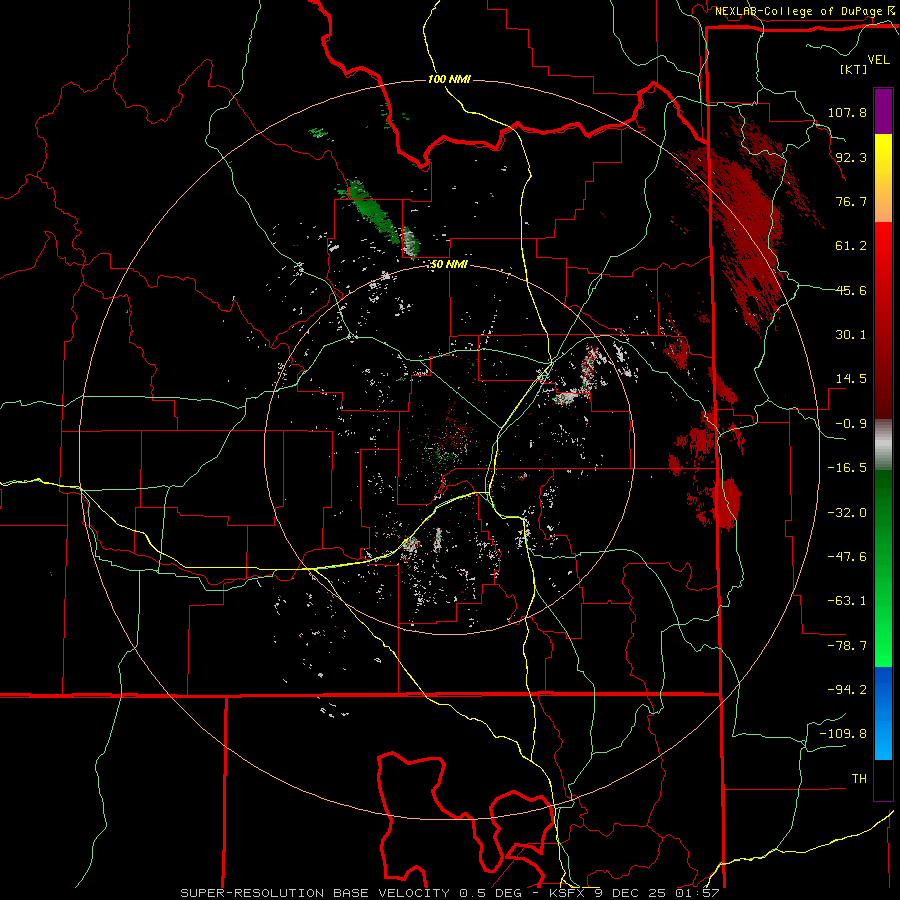Click the -109.8 velocity scale value

[x=844, y=734]
